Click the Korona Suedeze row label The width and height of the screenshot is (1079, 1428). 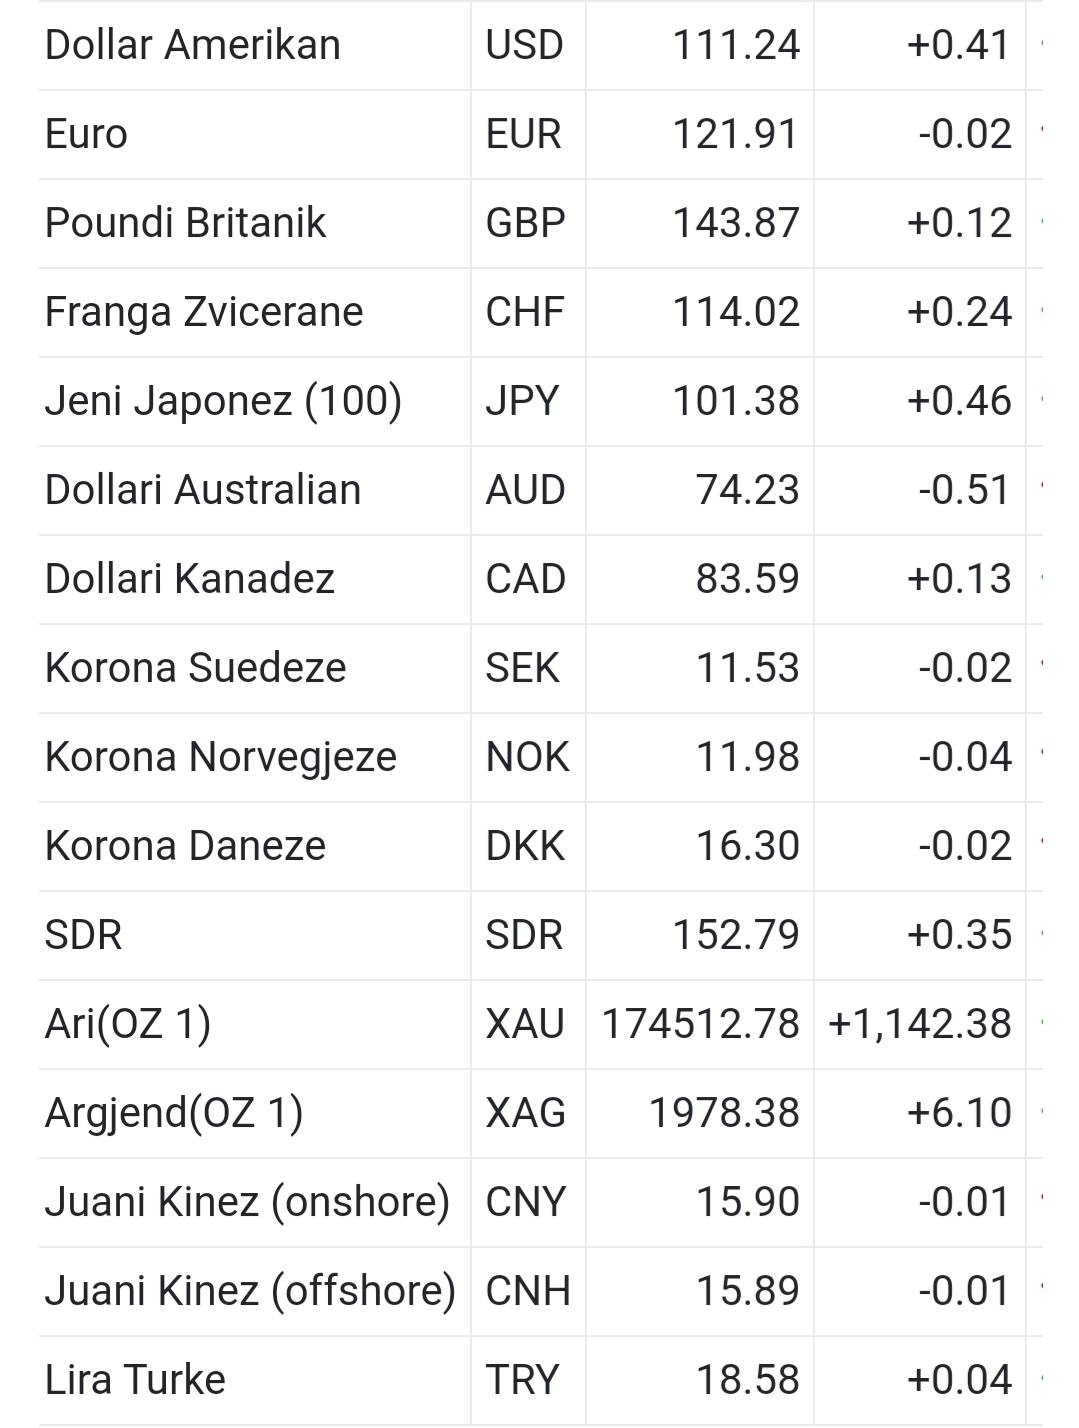[196, 668]
